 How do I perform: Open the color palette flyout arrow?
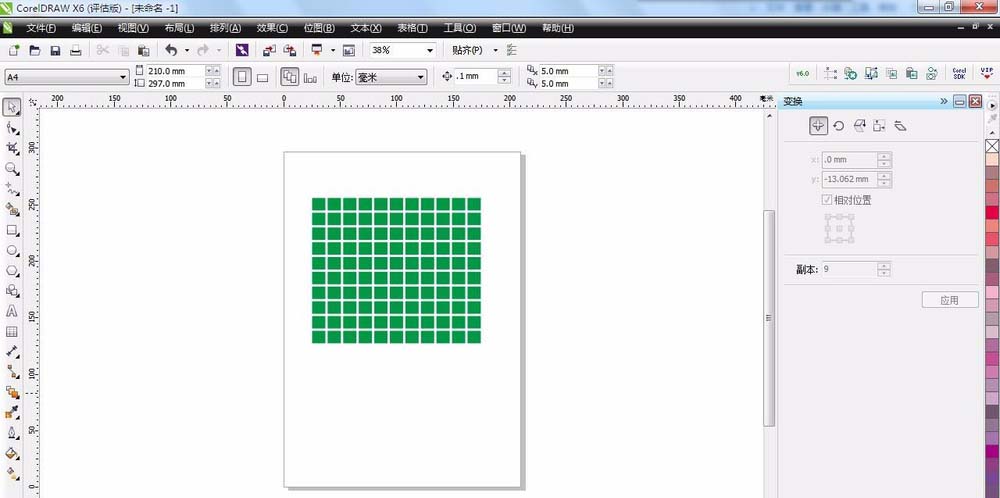coord(992,105)
